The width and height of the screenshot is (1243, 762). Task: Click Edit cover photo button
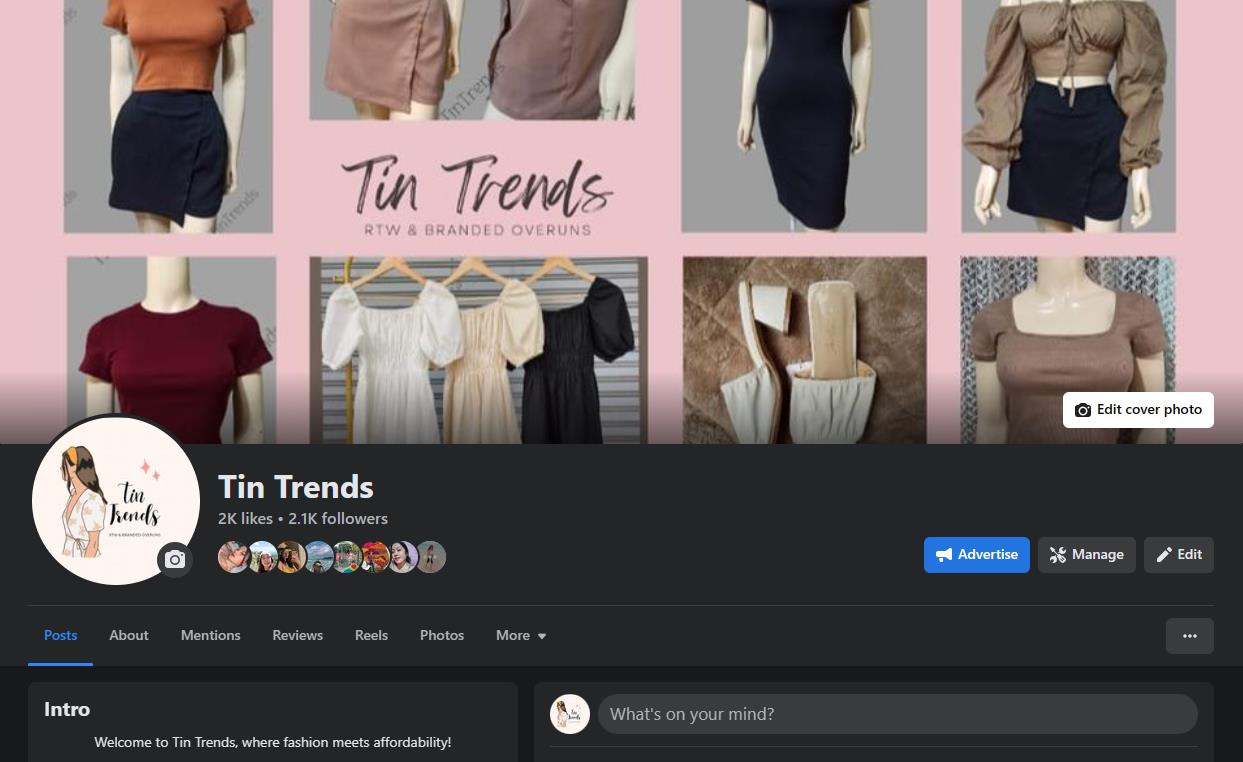pyautogui.click(x=1138, y=410)
